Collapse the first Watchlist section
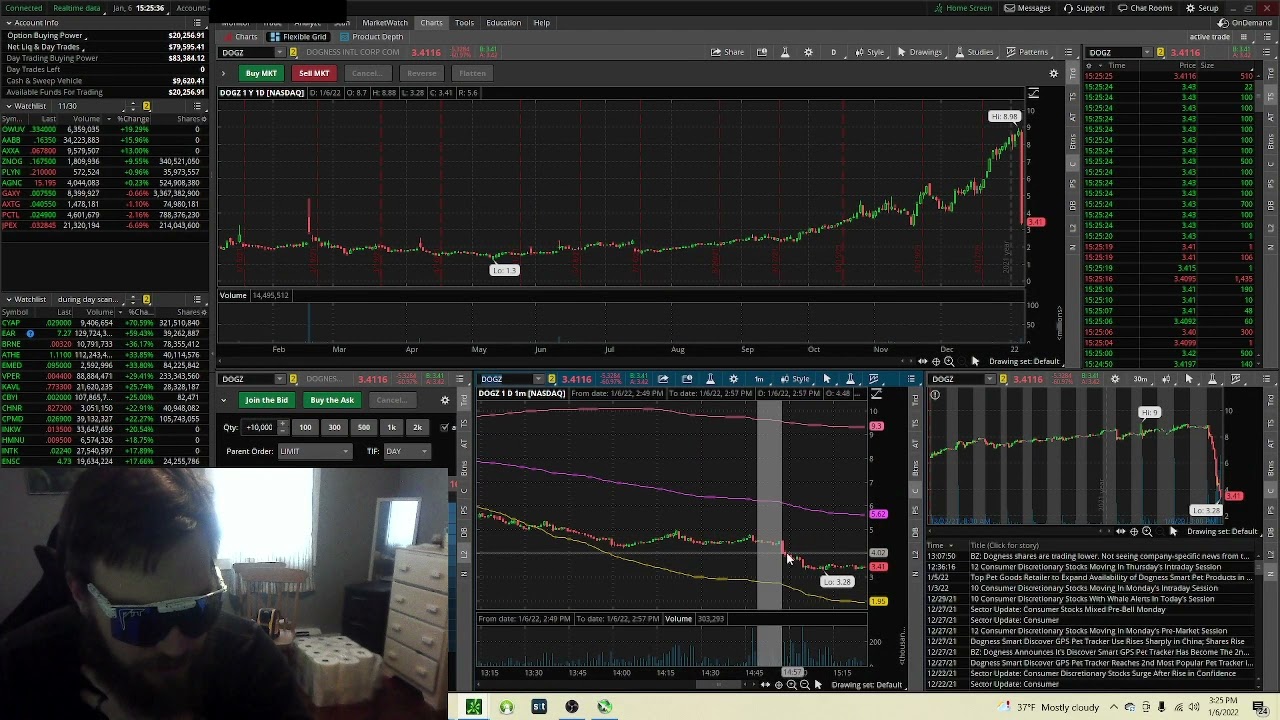Viewport: 1280px width, 720px height. pyautogui.click(x=8, y=106)
